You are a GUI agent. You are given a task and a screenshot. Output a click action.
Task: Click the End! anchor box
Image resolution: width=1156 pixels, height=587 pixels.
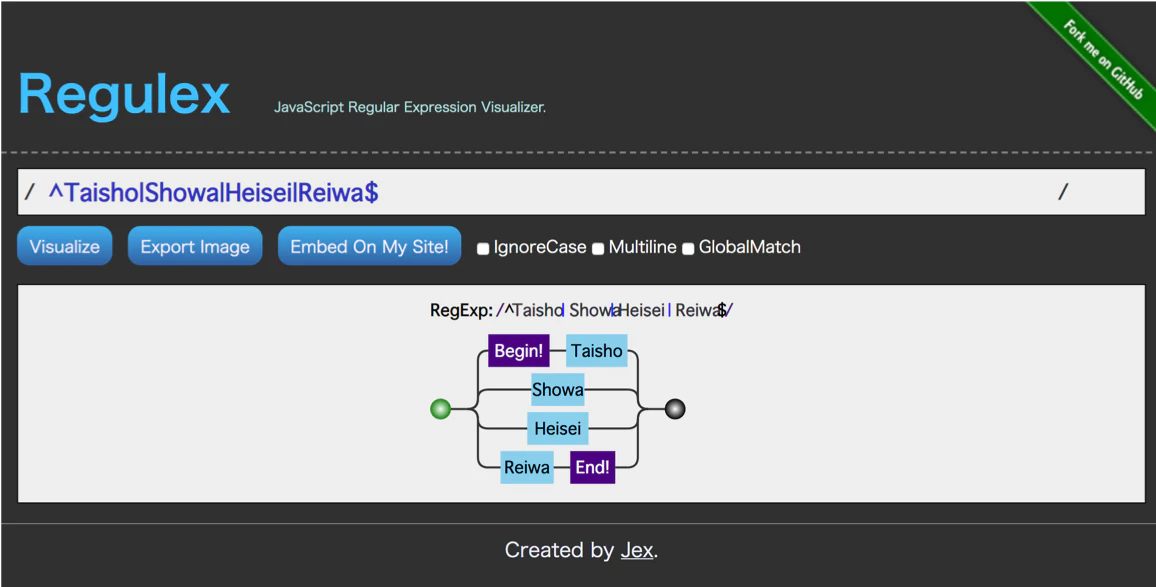pyautogui.click(x=593, y=468)
